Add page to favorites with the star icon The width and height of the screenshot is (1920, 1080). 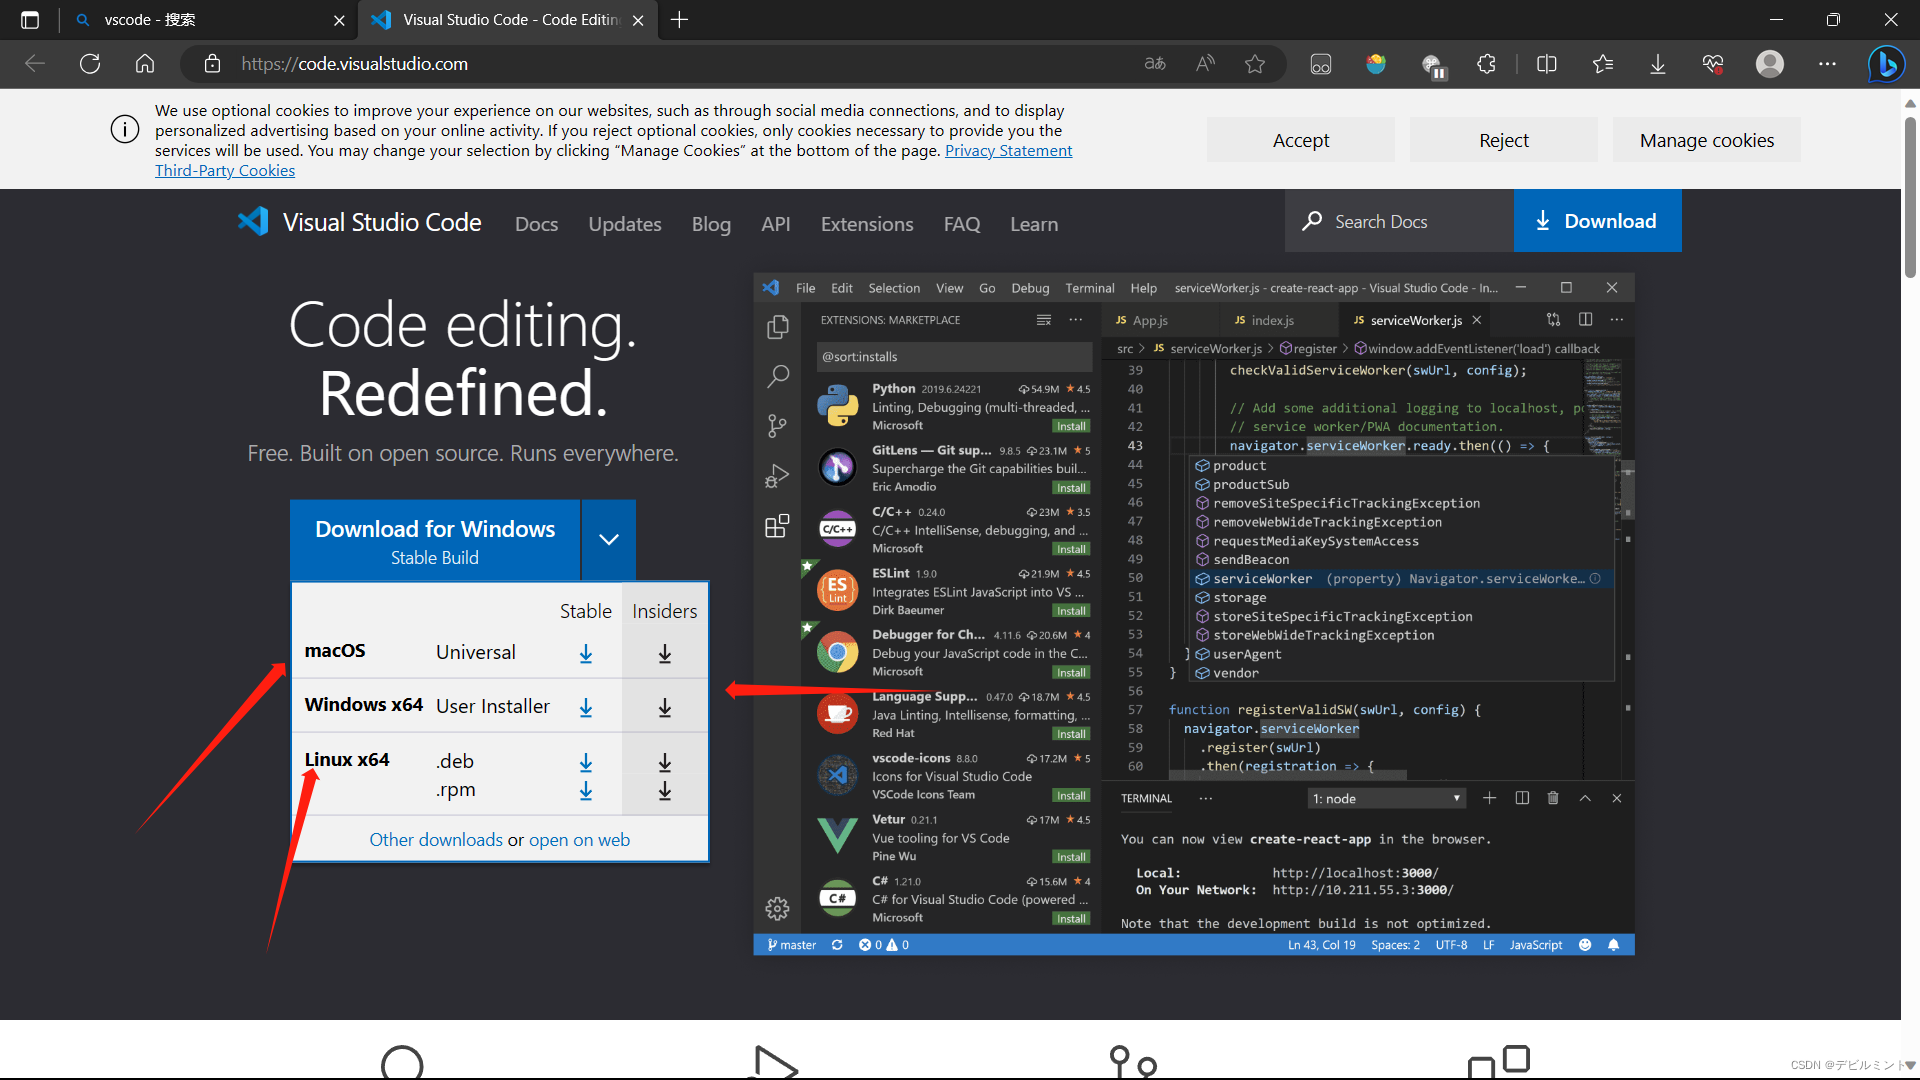pos(1255,63)
